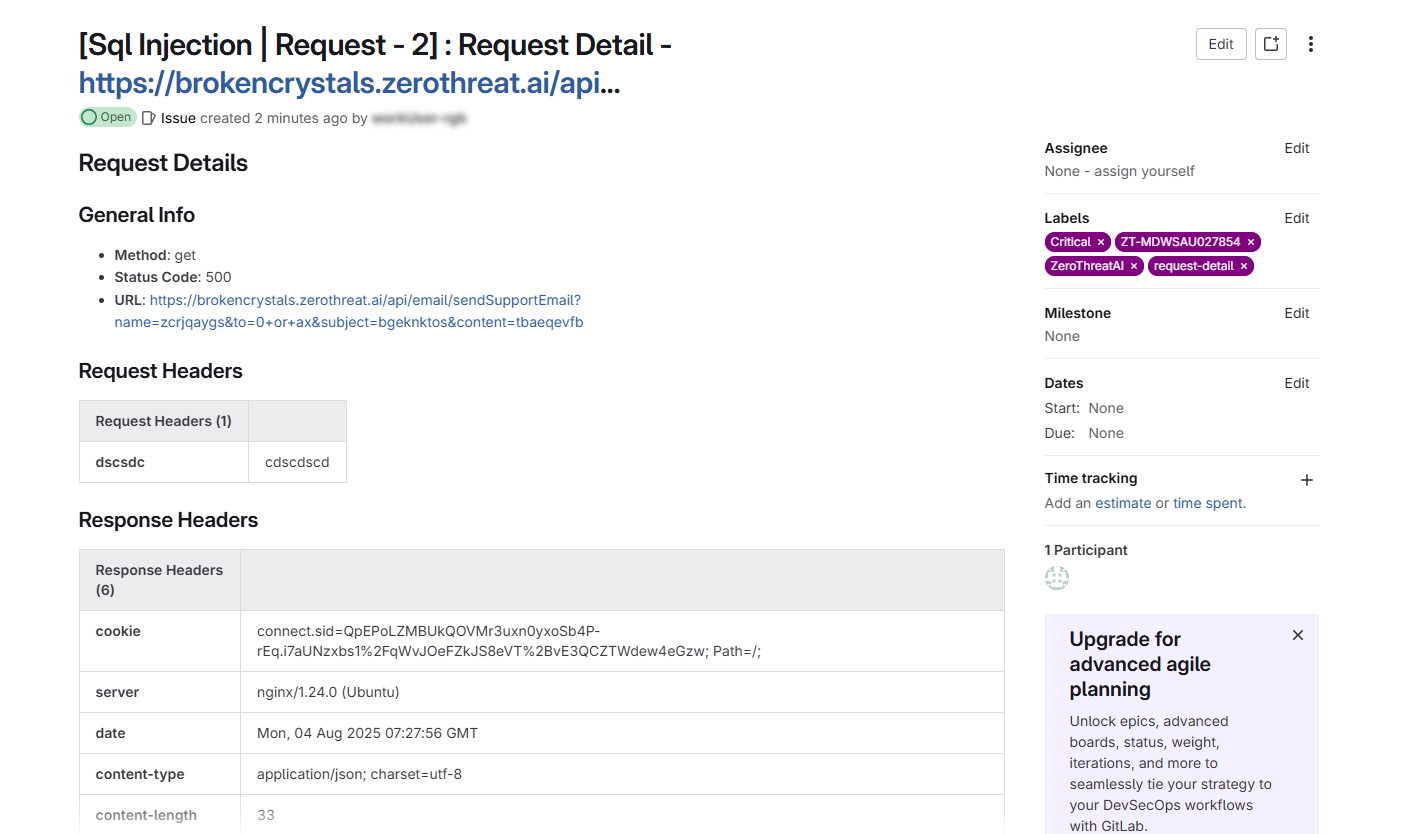
Task: Dismiss the upgrade for agile planning banner
Action: click(1298, 635)
